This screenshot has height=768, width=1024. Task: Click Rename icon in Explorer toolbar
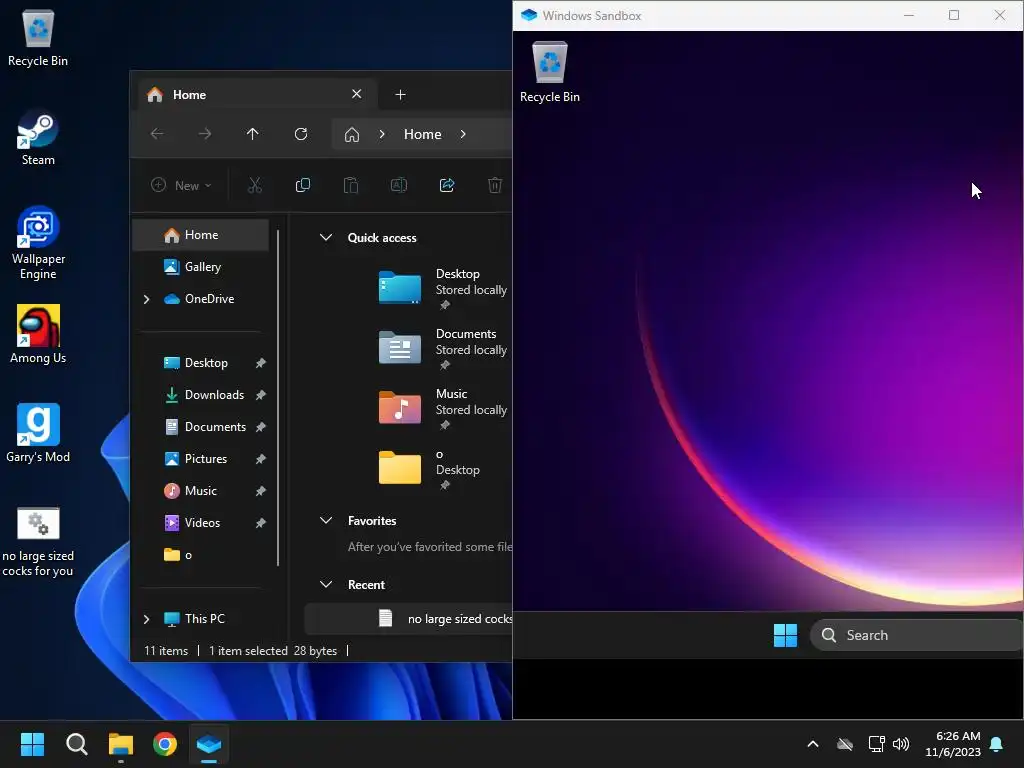tap(399, 185)
